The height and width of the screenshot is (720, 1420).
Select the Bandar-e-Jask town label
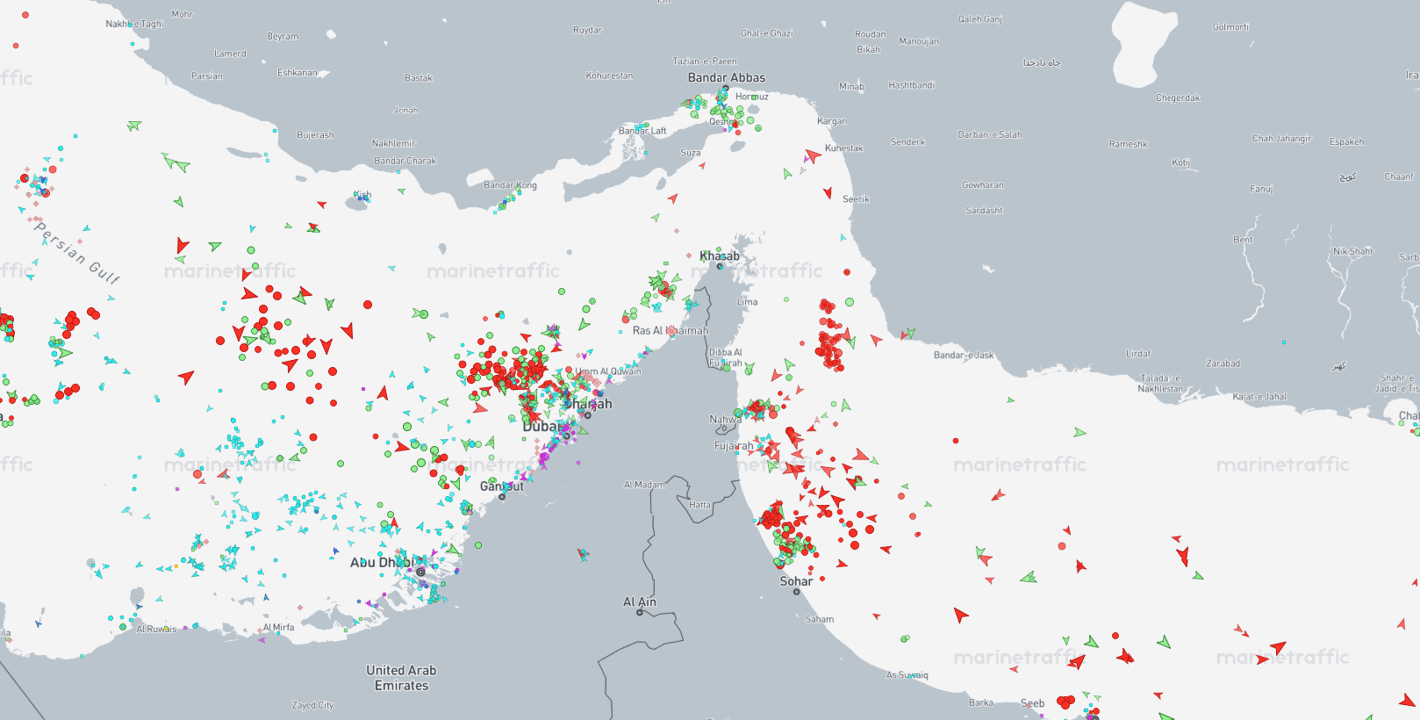pos(964,355)
